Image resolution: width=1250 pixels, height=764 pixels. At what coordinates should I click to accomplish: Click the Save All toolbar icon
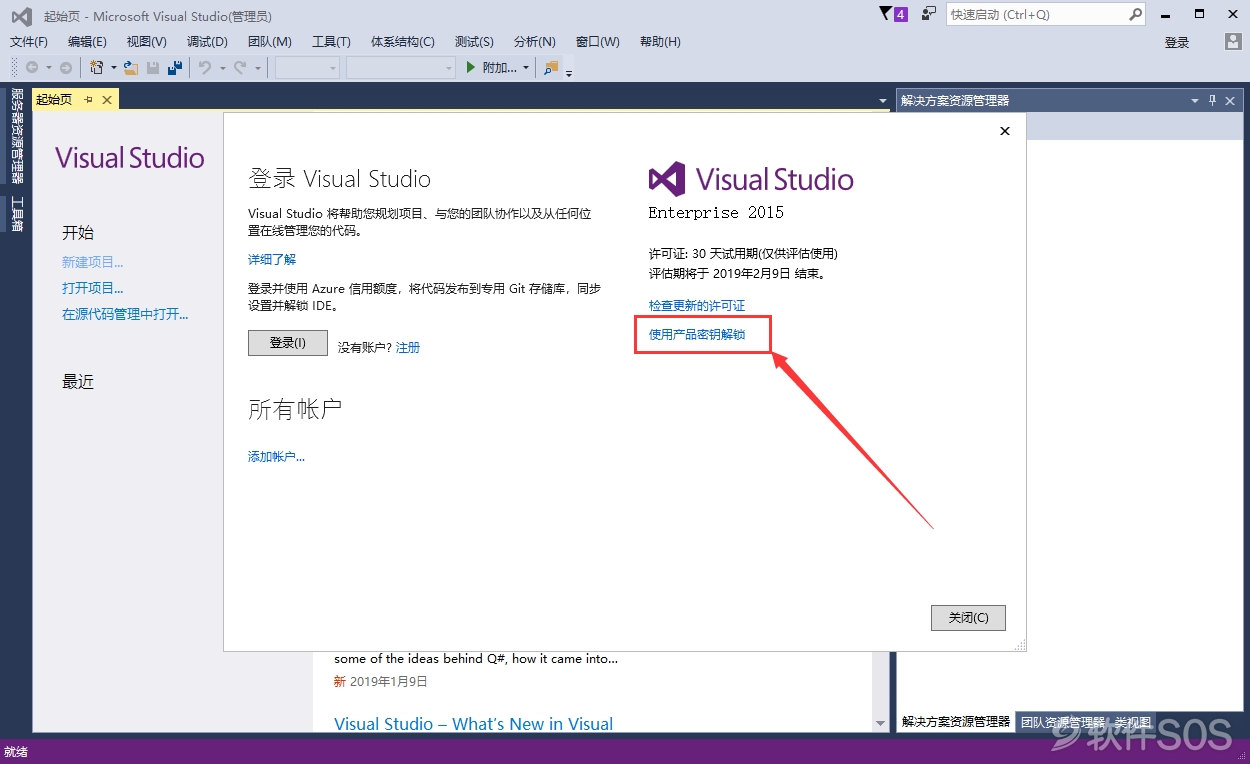[x=175, y=67]
